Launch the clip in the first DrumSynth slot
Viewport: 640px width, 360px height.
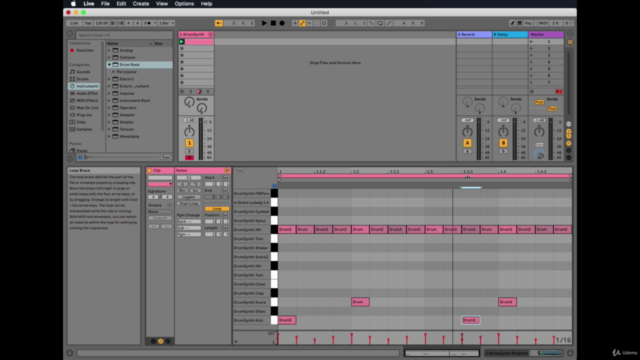(182, 42)
